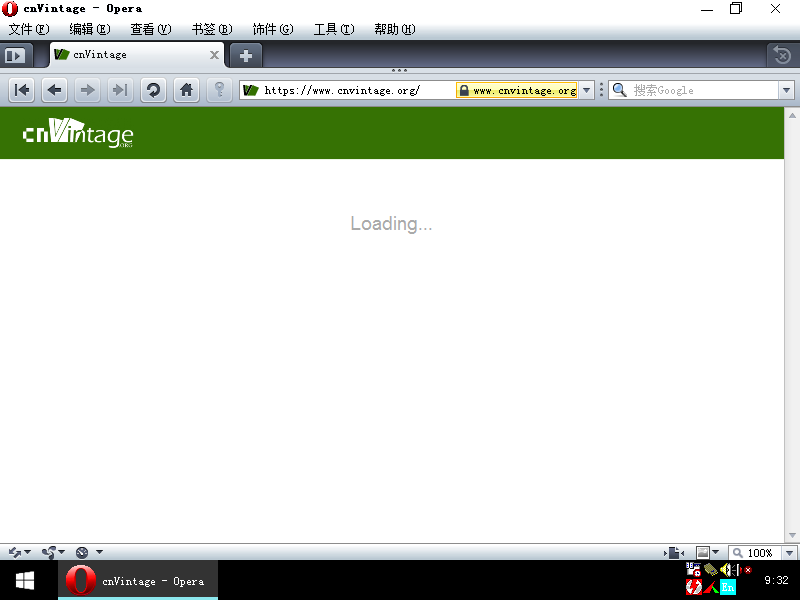The width and height of the screenshot is (800, 600).
Task: Select the cnVintage tab
Action: (x=136, y=55)
